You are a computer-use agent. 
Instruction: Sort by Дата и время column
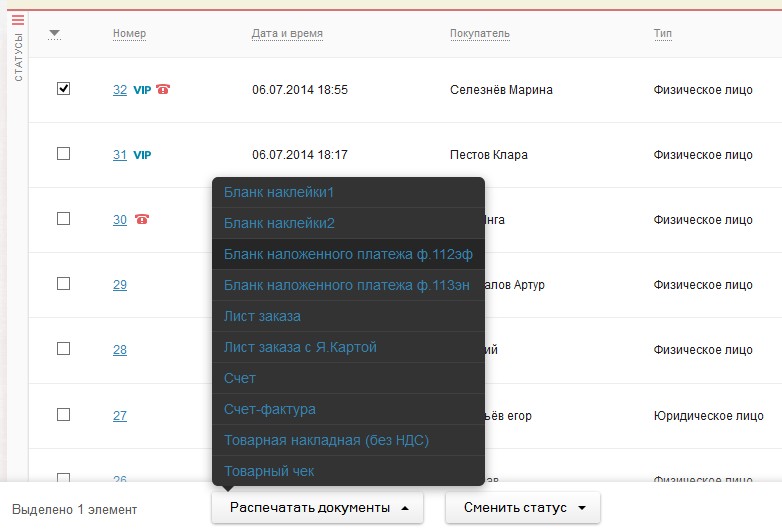coord(287,34)
